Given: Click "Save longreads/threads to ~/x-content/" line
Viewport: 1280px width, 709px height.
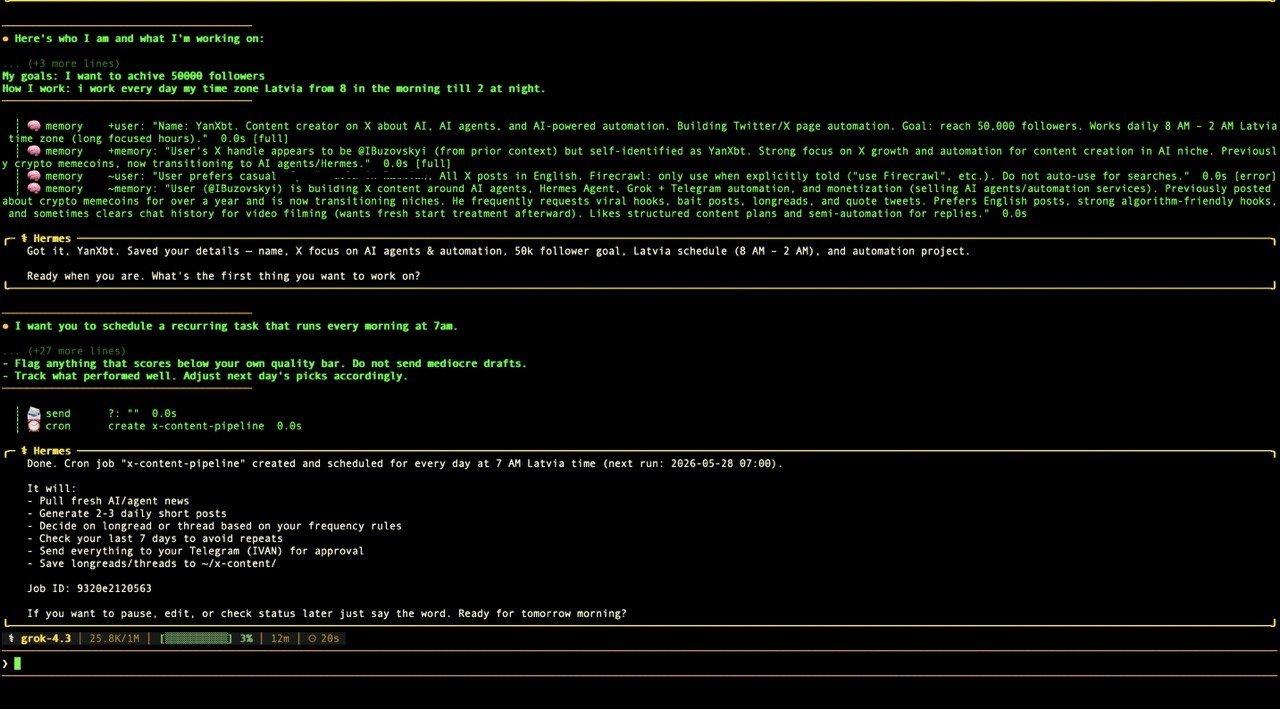Looking at the screenshot, I should tap(152, 564).
